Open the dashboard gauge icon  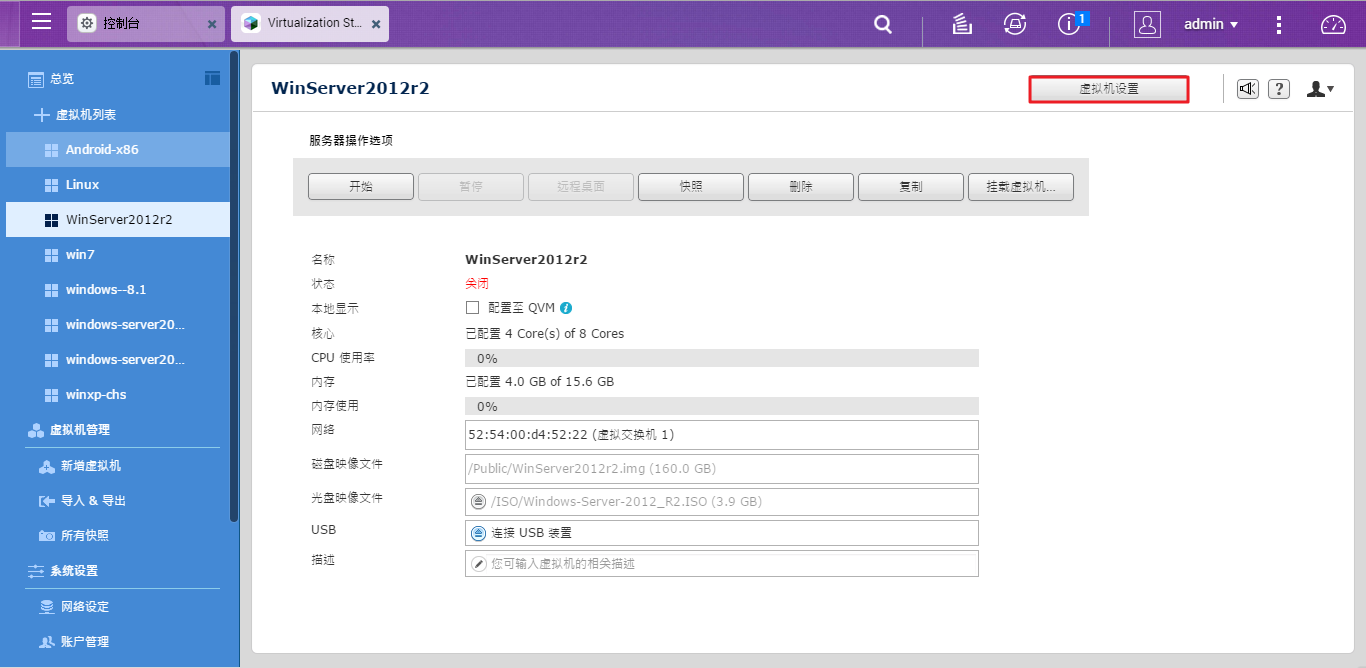pyautogui.click(x=1334, y=25)
